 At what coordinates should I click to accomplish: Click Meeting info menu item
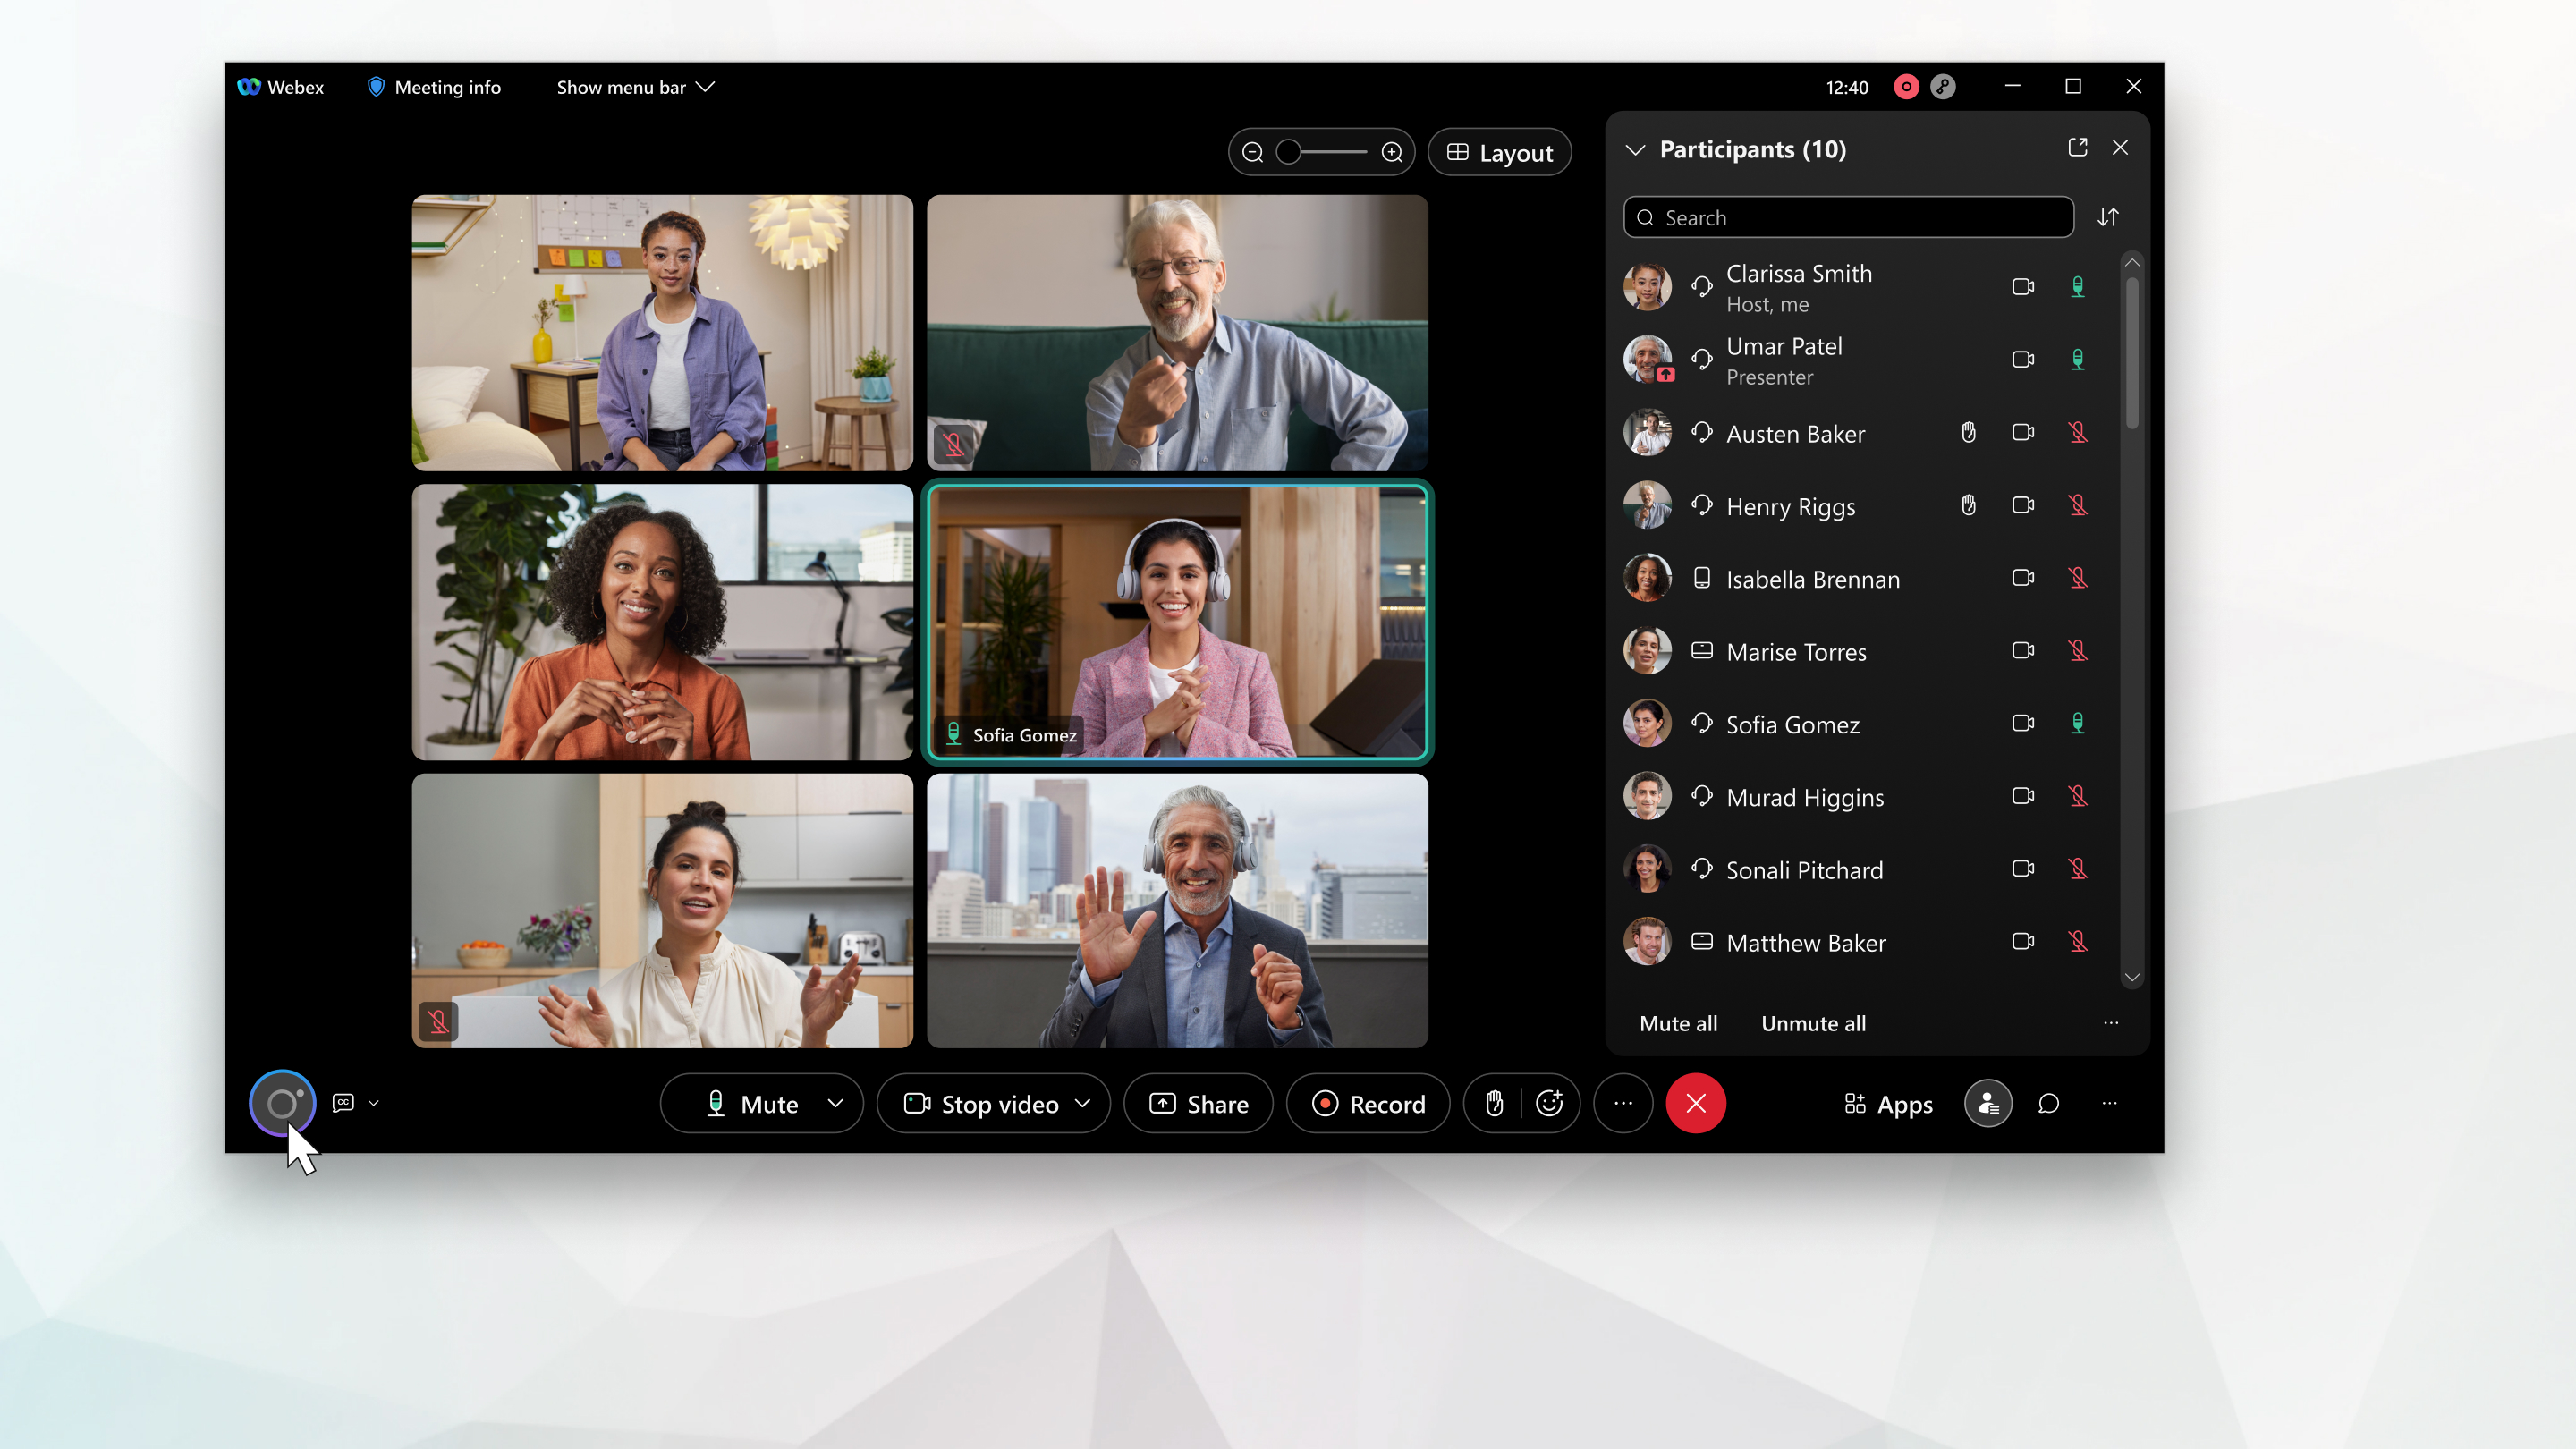point(432,87)
